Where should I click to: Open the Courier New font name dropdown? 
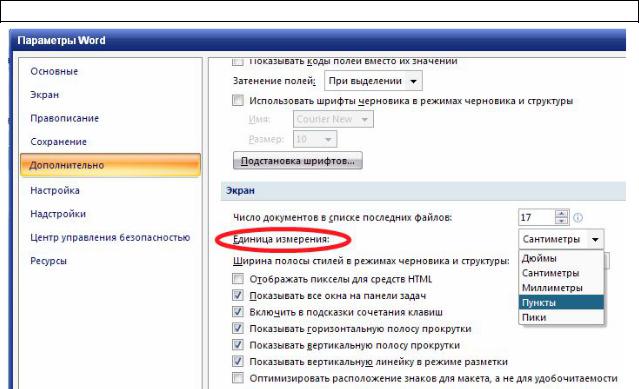click(x=333, y=119)
